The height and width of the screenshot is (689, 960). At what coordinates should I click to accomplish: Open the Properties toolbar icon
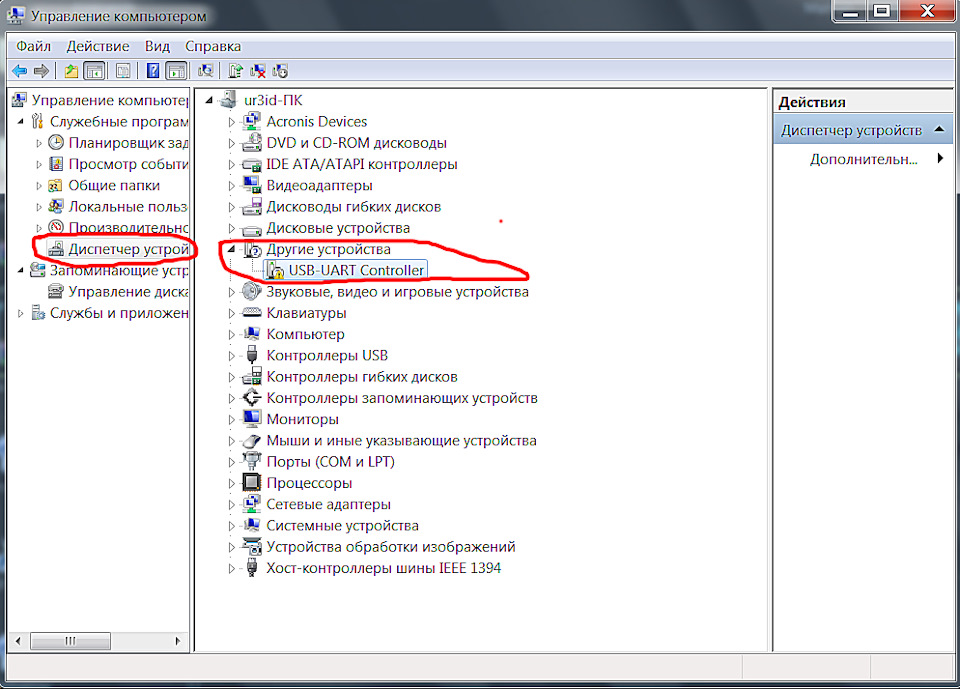coord(123,71)
